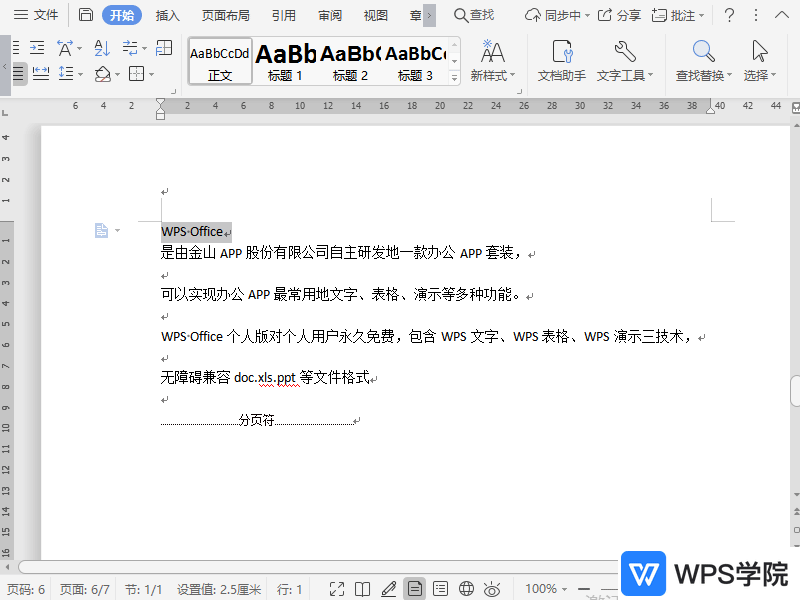The width and height of the screenshot is (800, 600).
Task: Enable eye protection mode in status bar
Action: coord(491,588)
